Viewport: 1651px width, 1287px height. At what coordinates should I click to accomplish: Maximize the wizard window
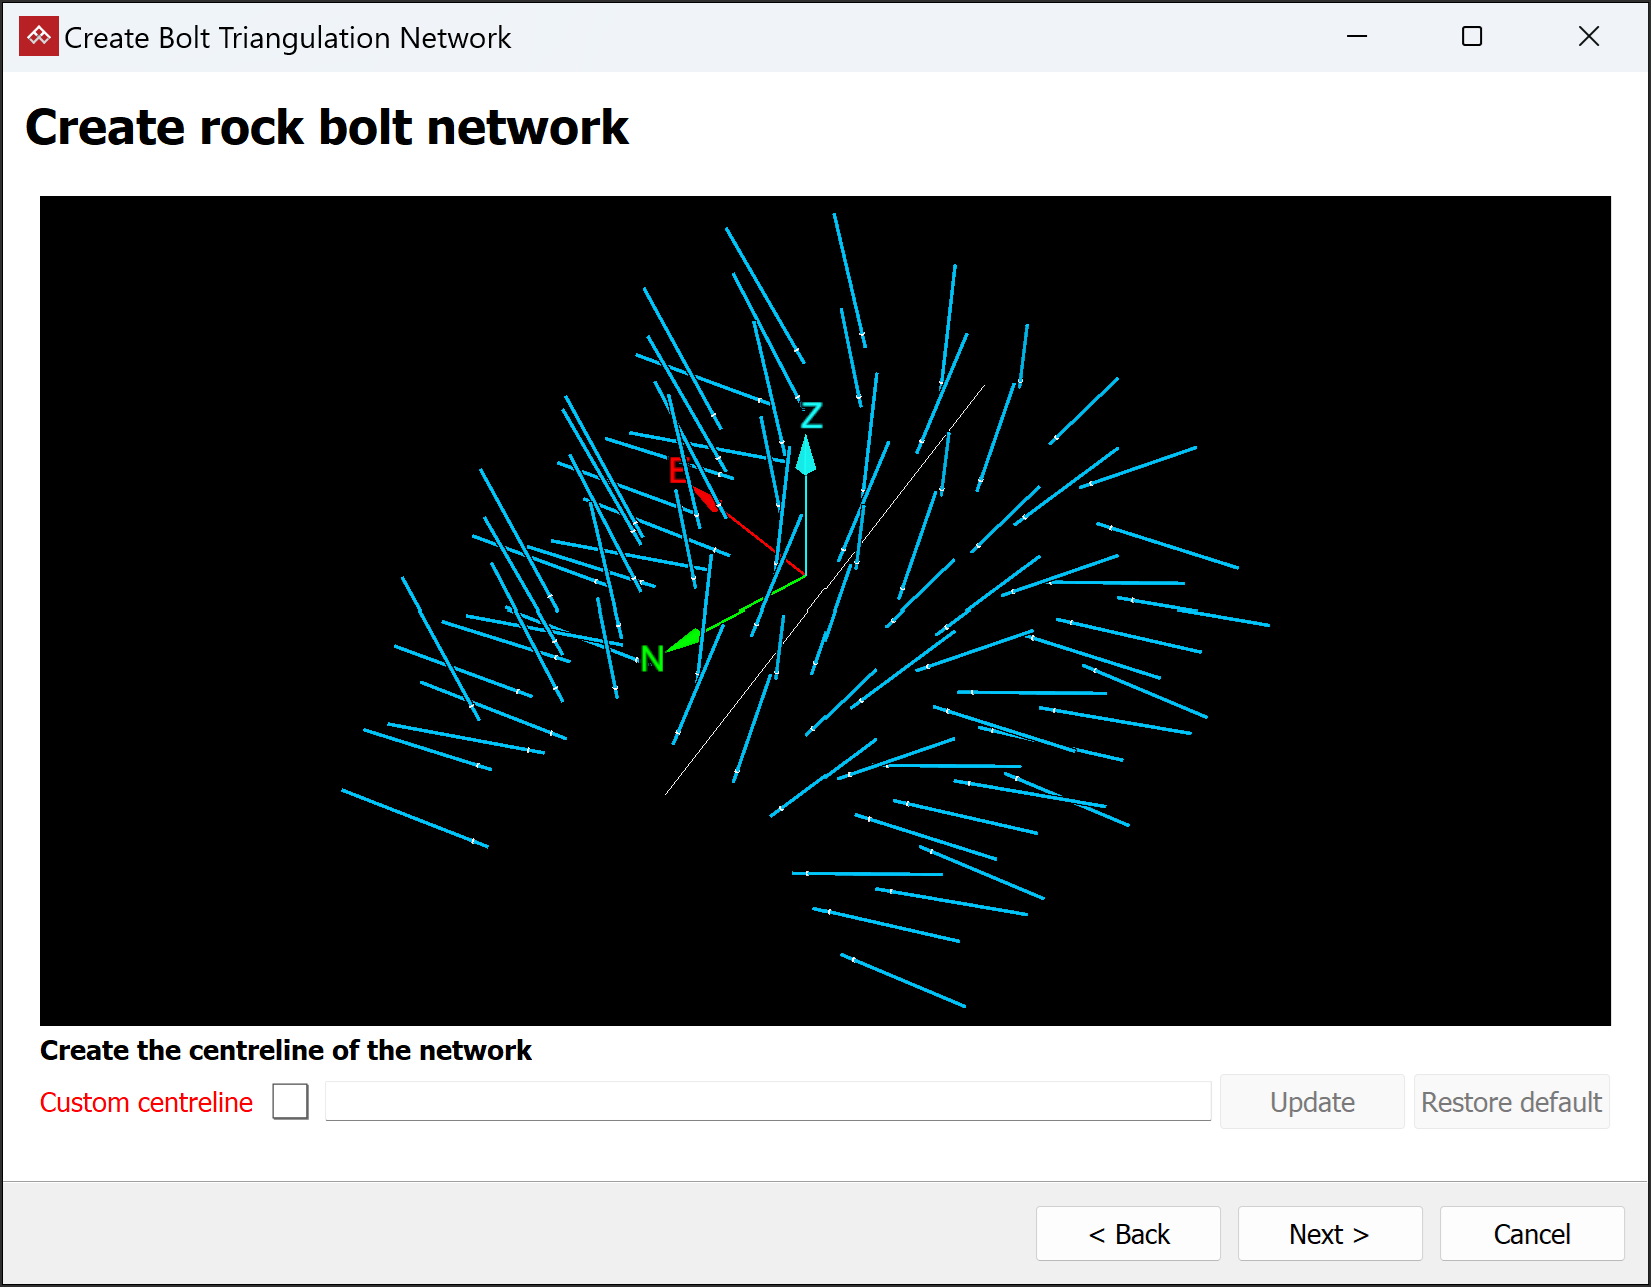pyautogui.click(x=1472, y=37)
